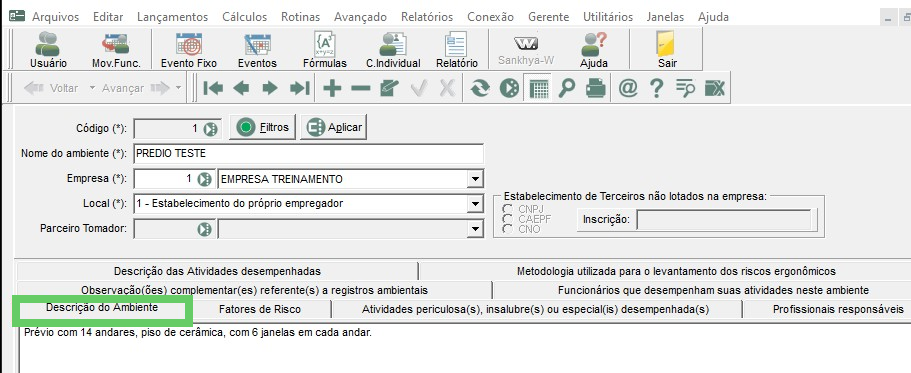
Task: Click the refresh arrows icon
Action: point(480,88)
